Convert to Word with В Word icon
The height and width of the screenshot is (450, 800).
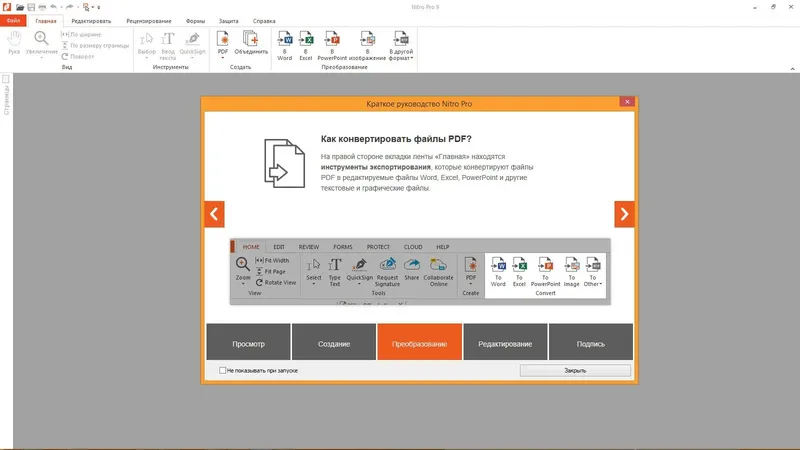[x=285, y=45]
